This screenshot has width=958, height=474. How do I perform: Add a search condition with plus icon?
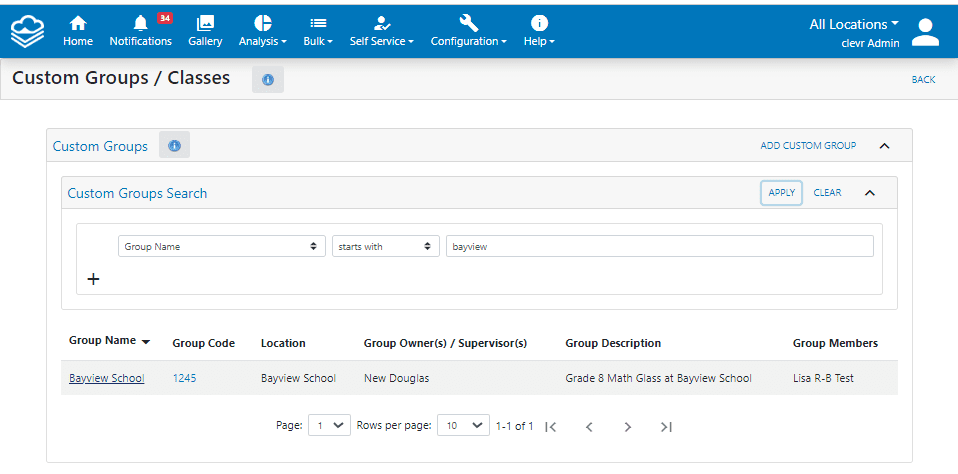[93, 280]
